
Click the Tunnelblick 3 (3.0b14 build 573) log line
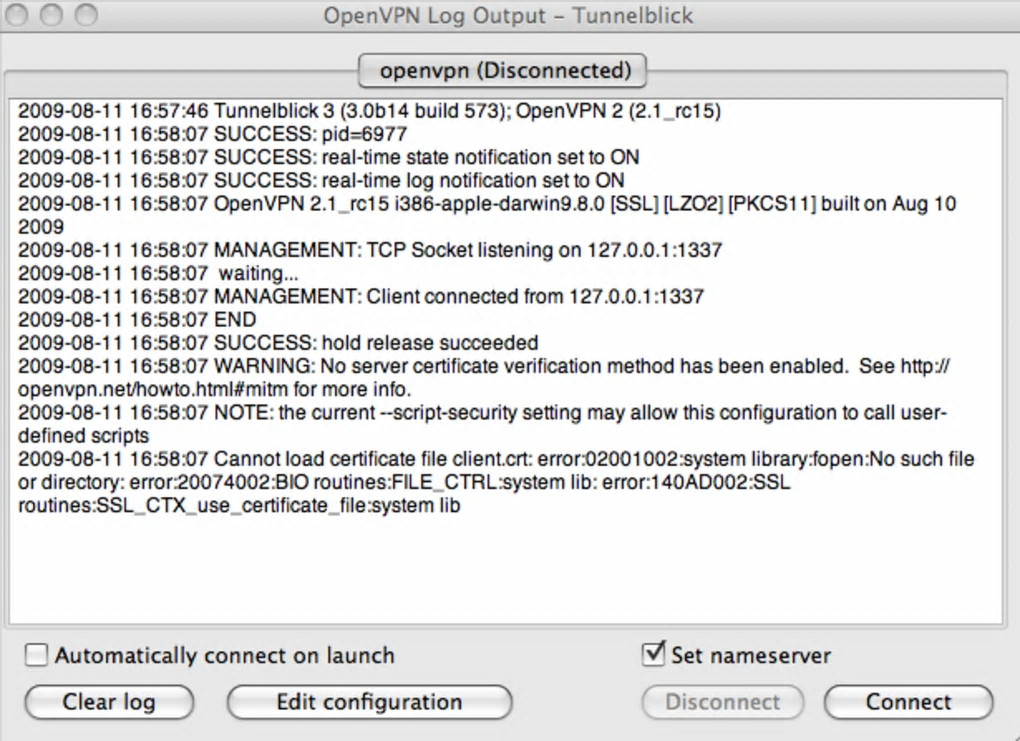(x=369, y=111)
